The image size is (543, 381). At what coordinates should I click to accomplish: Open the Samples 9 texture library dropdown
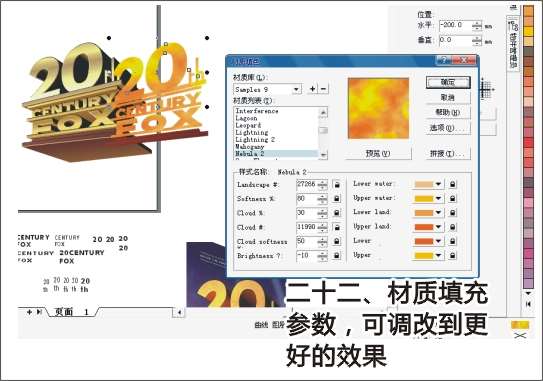coord(296,89)
